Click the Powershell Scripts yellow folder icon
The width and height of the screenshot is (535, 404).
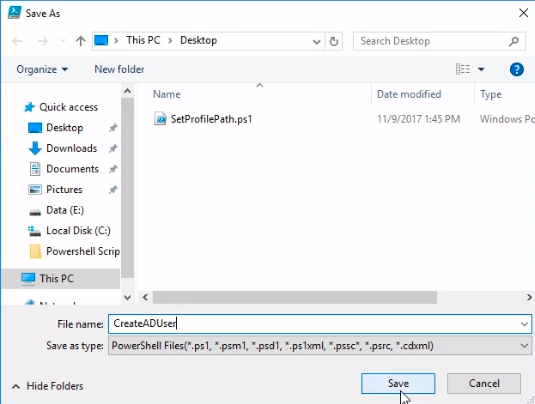coord(35,251)
